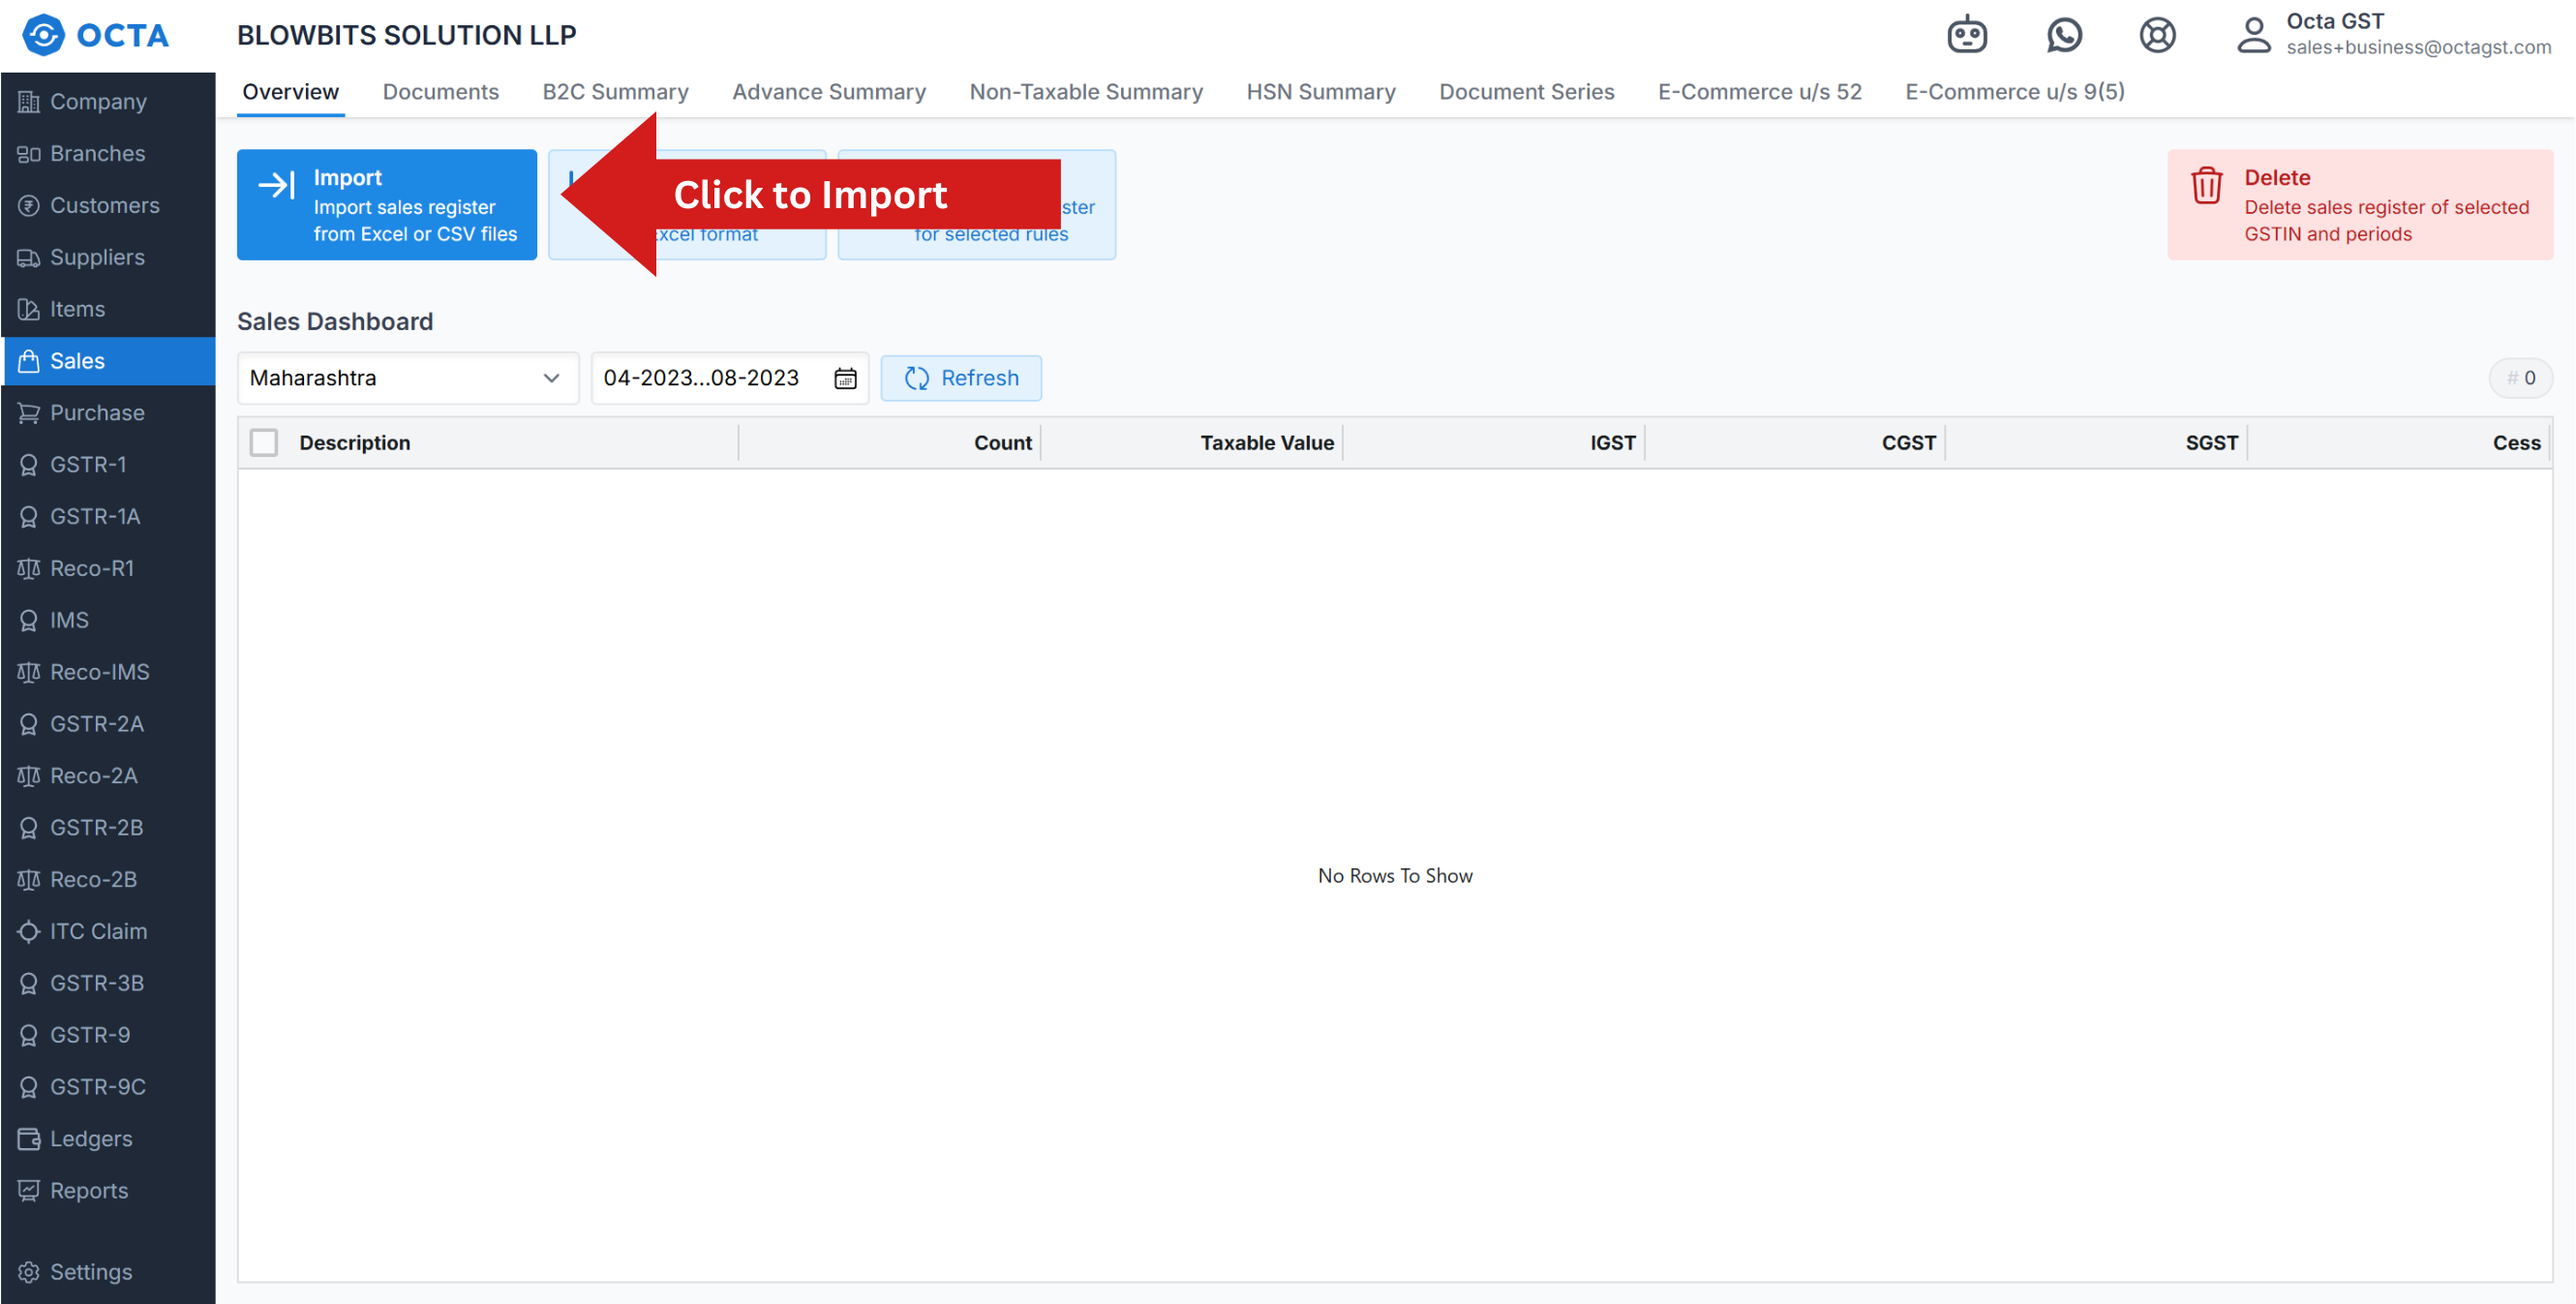Open Reco-R1 in the sidebar
This screenshot has width=2576, height=1304.
pyautogui.click(x=91, y=568)
